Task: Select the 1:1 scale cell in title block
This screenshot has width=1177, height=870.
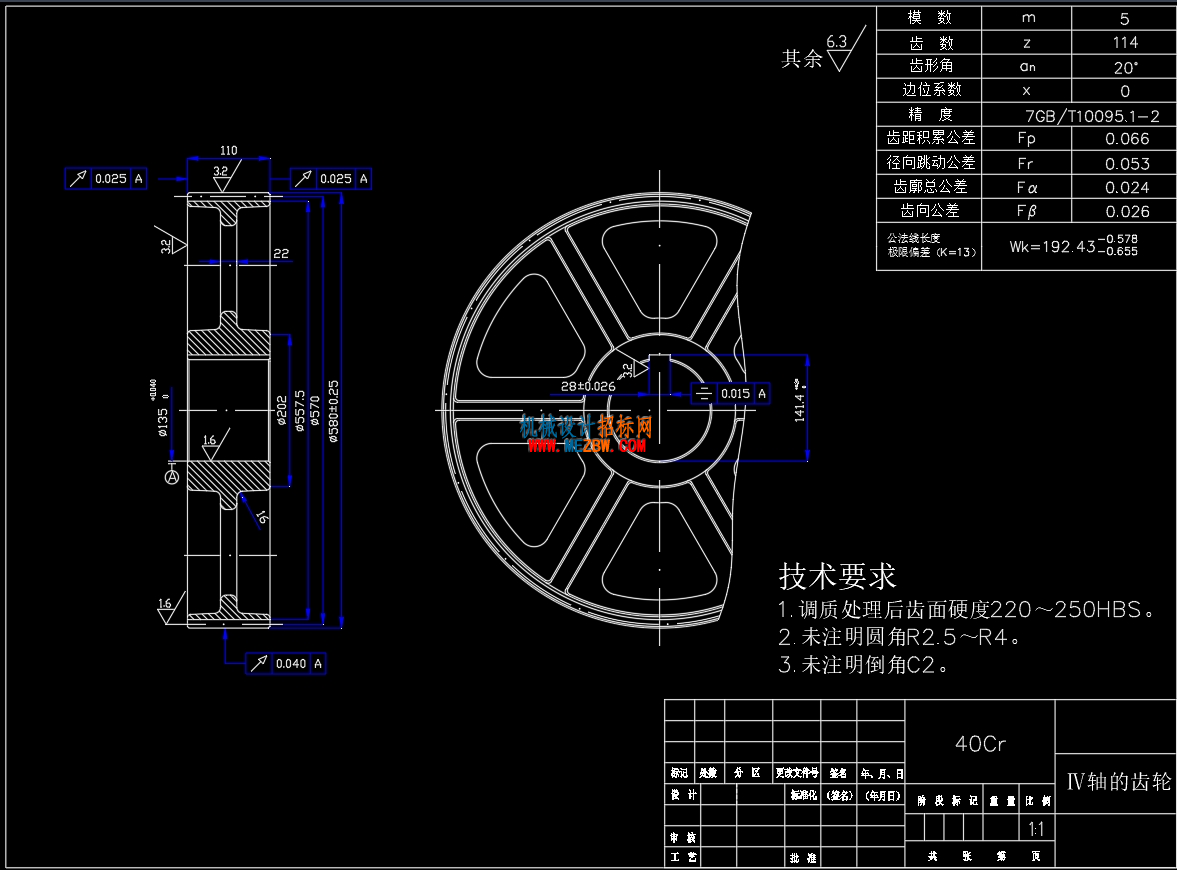Action: coord(1037,829)
